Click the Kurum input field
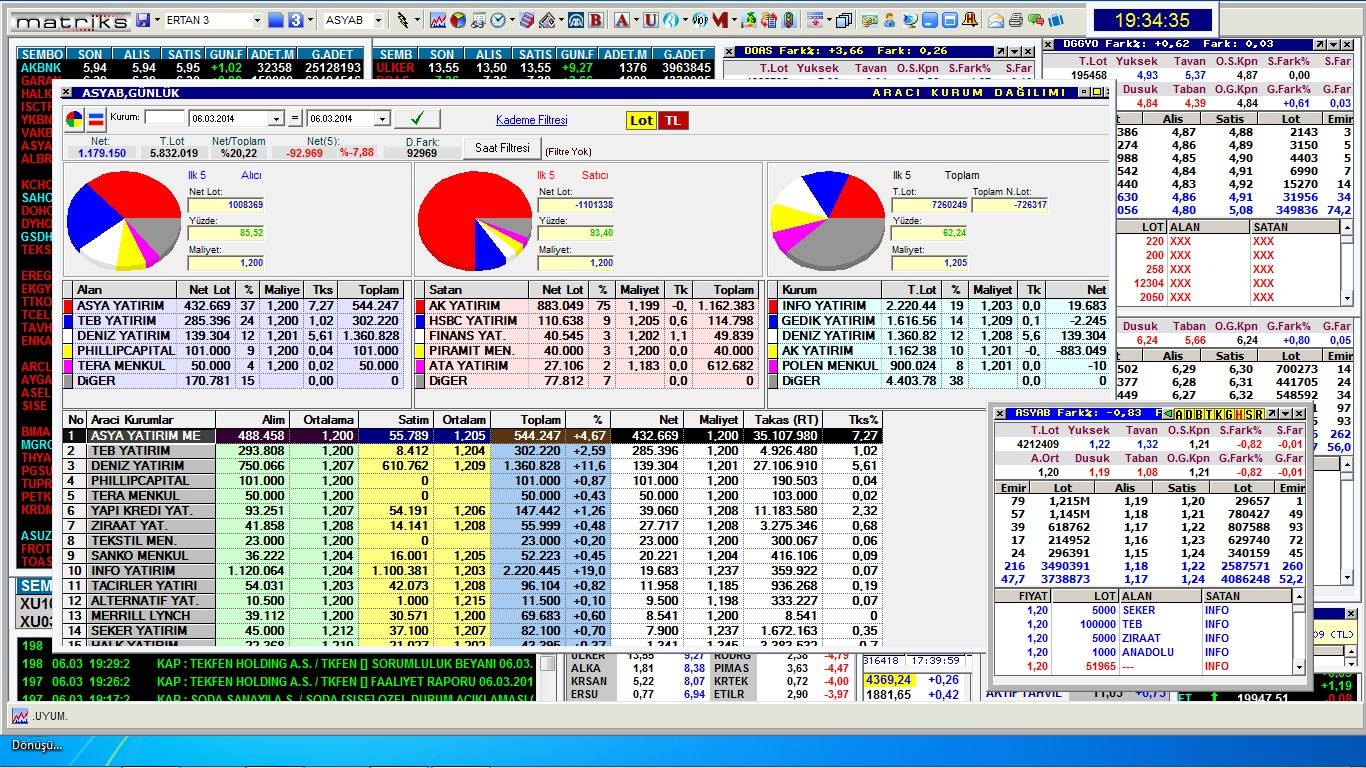1366x768 pixels. tap(165, 118)
